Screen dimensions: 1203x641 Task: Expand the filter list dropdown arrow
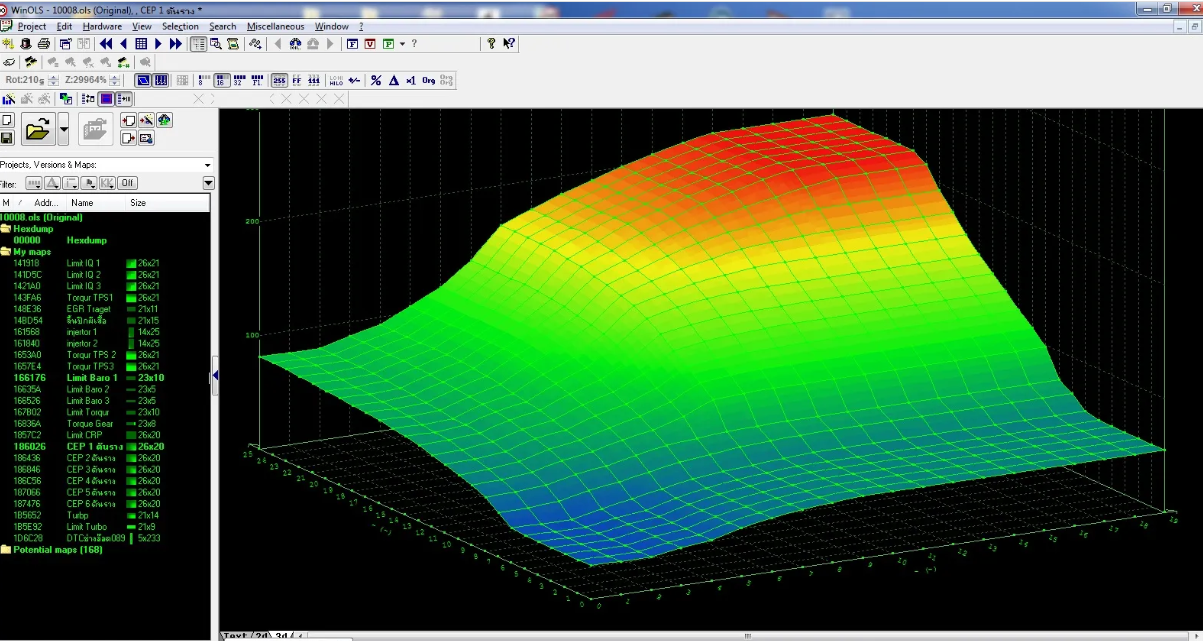coord(207,183)
